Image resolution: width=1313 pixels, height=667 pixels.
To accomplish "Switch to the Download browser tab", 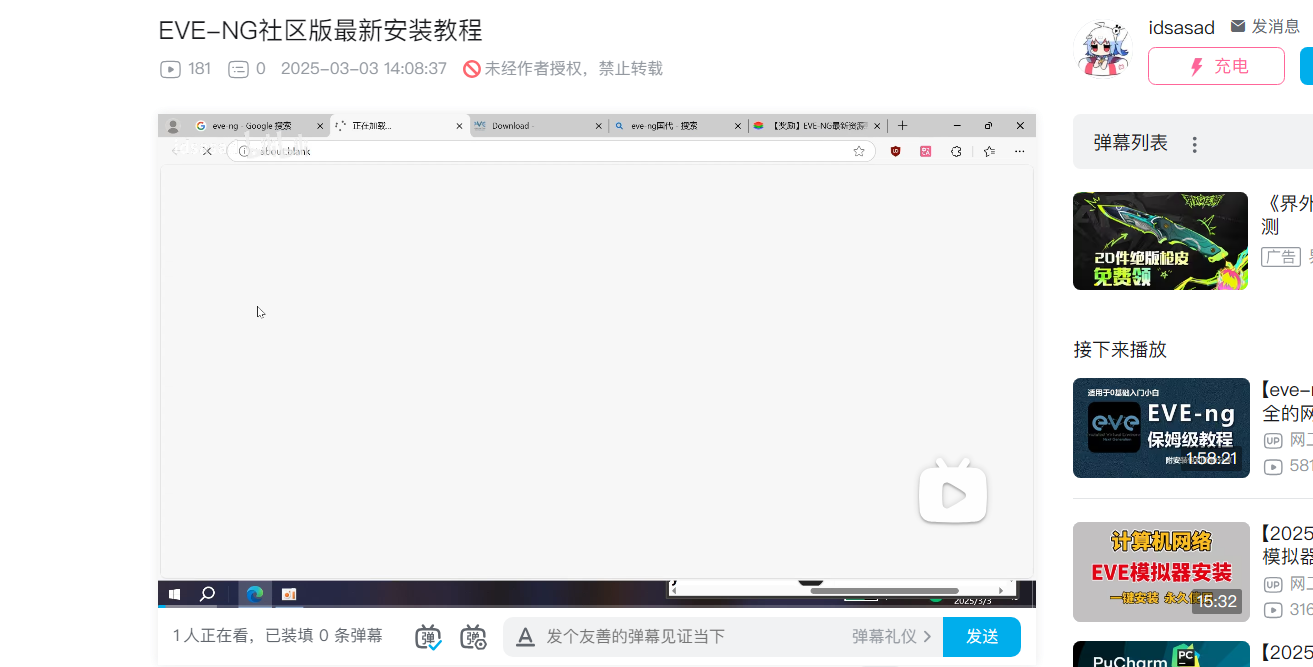I will (539, 126).
